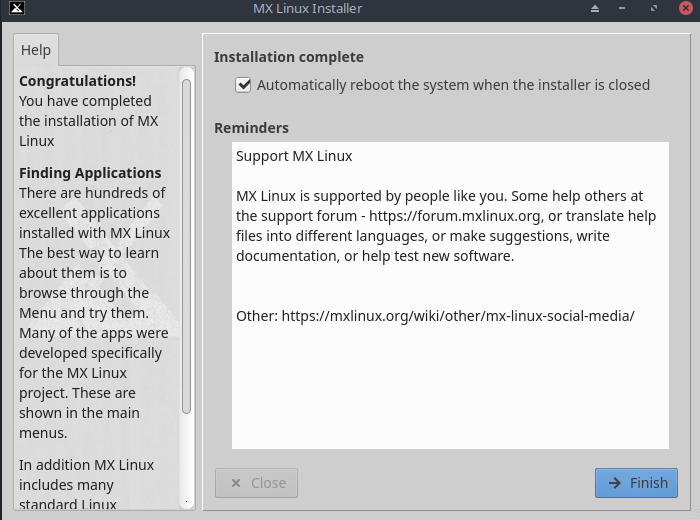Click the 'MX Linux Installer' window title
700x520 pixels.
[x=308, y=8]
